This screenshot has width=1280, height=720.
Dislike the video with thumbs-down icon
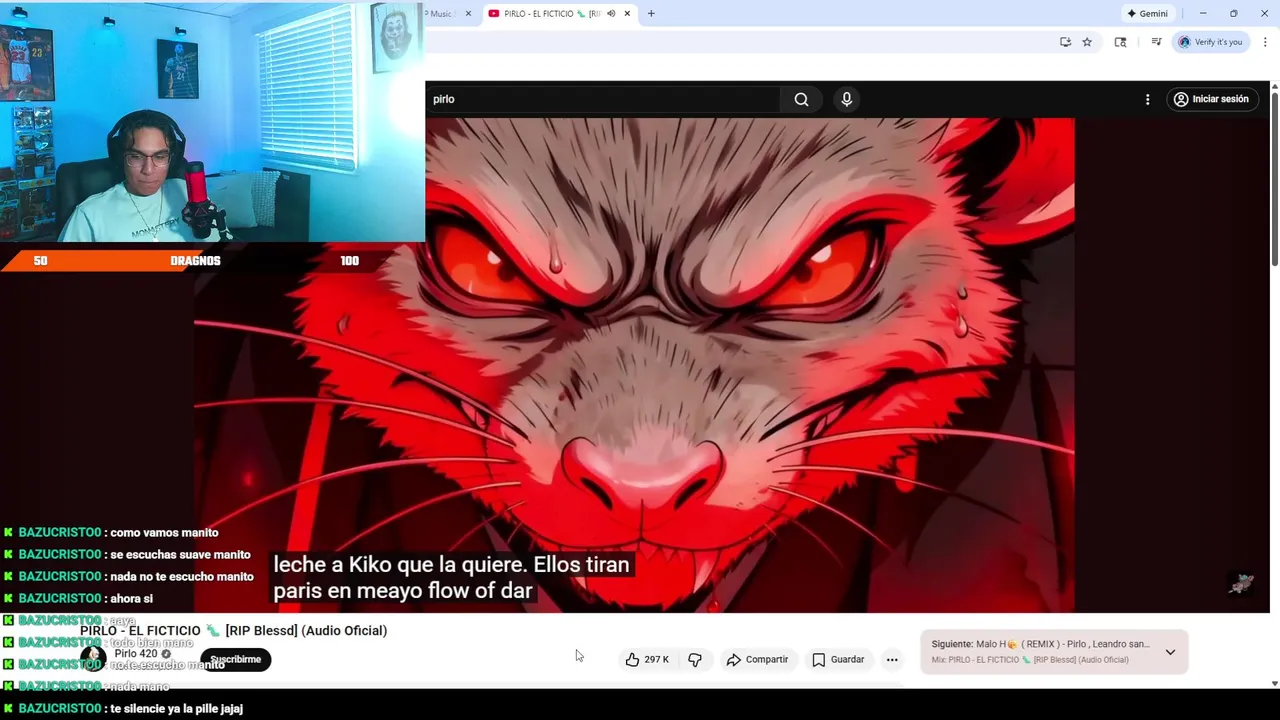point(695,659)
